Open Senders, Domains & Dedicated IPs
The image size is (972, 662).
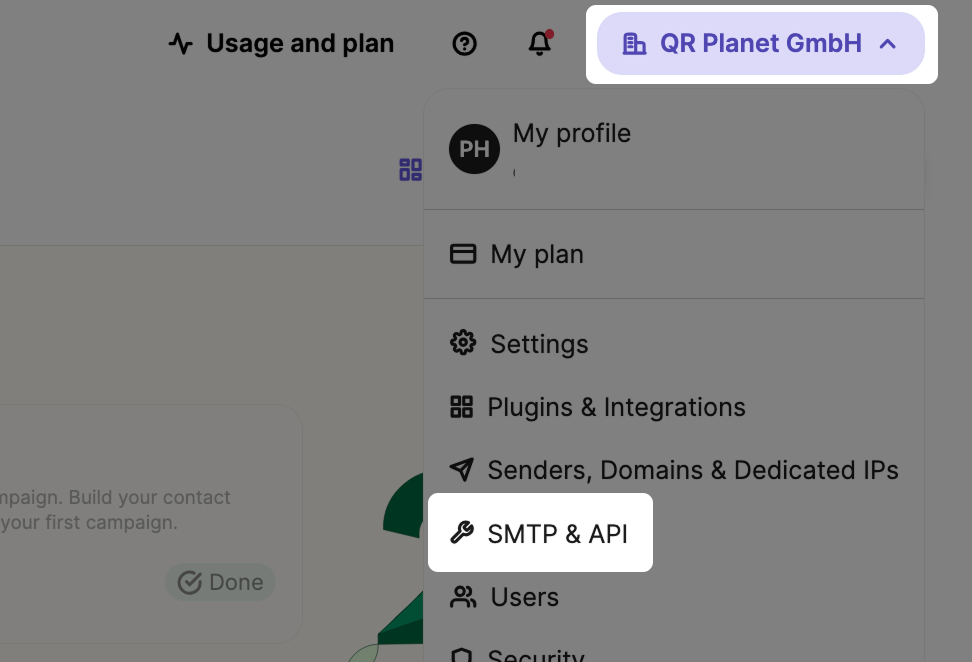point(692,470)
